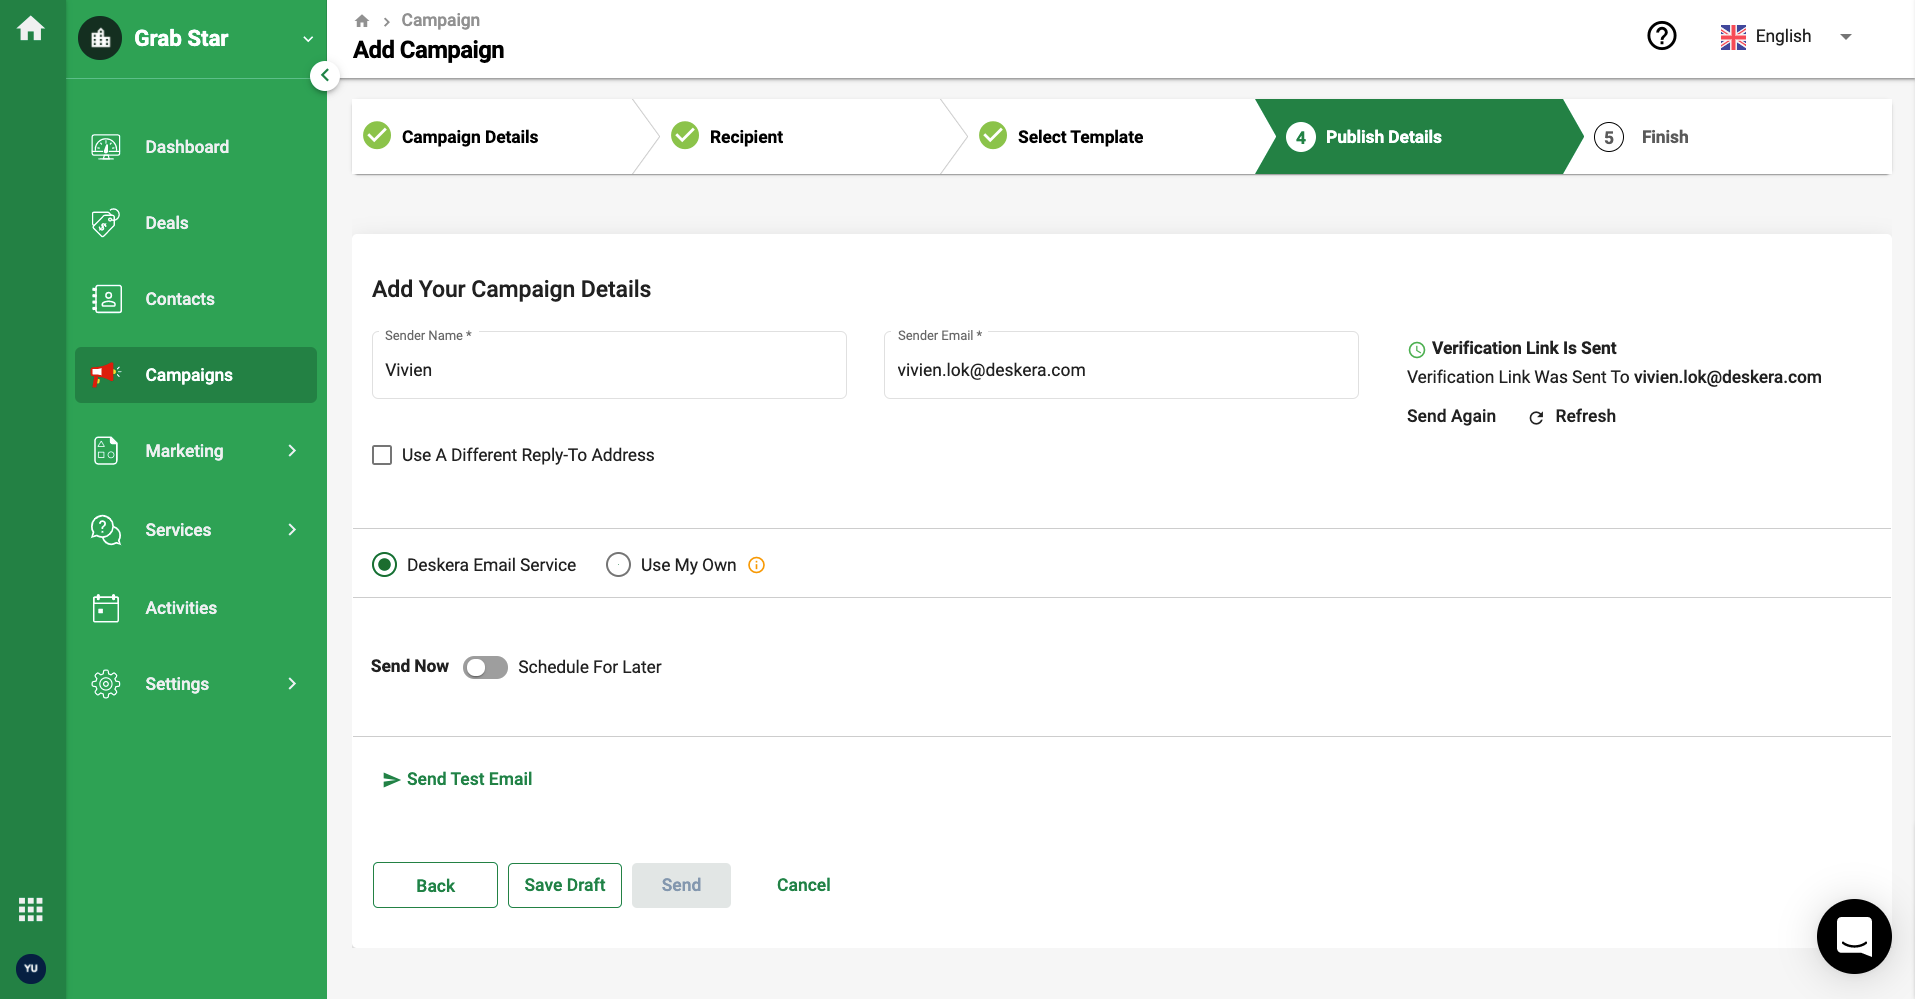Open the help question mark icon

tap(1662, 36)
